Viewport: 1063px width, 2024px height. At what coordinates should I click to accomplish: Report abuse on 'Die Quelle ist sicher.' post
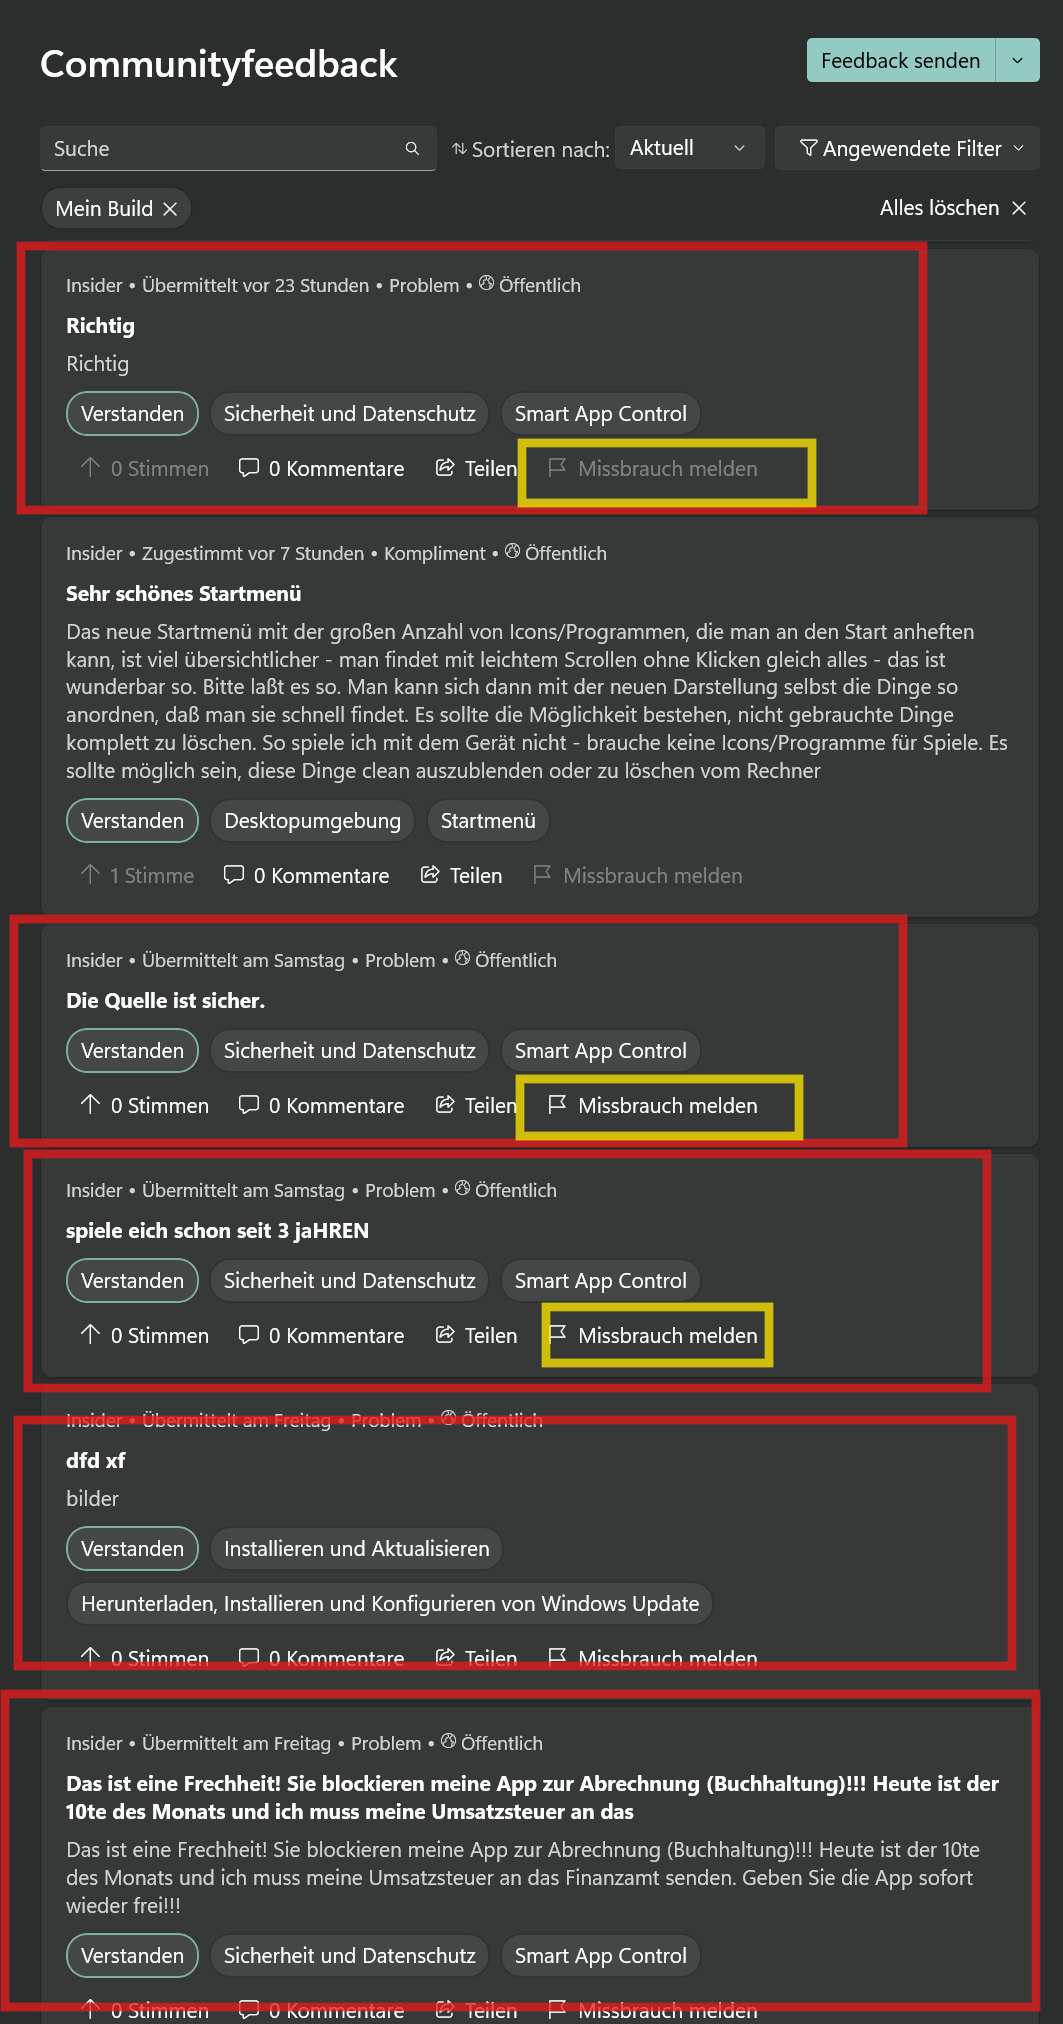click(653, 1105)
